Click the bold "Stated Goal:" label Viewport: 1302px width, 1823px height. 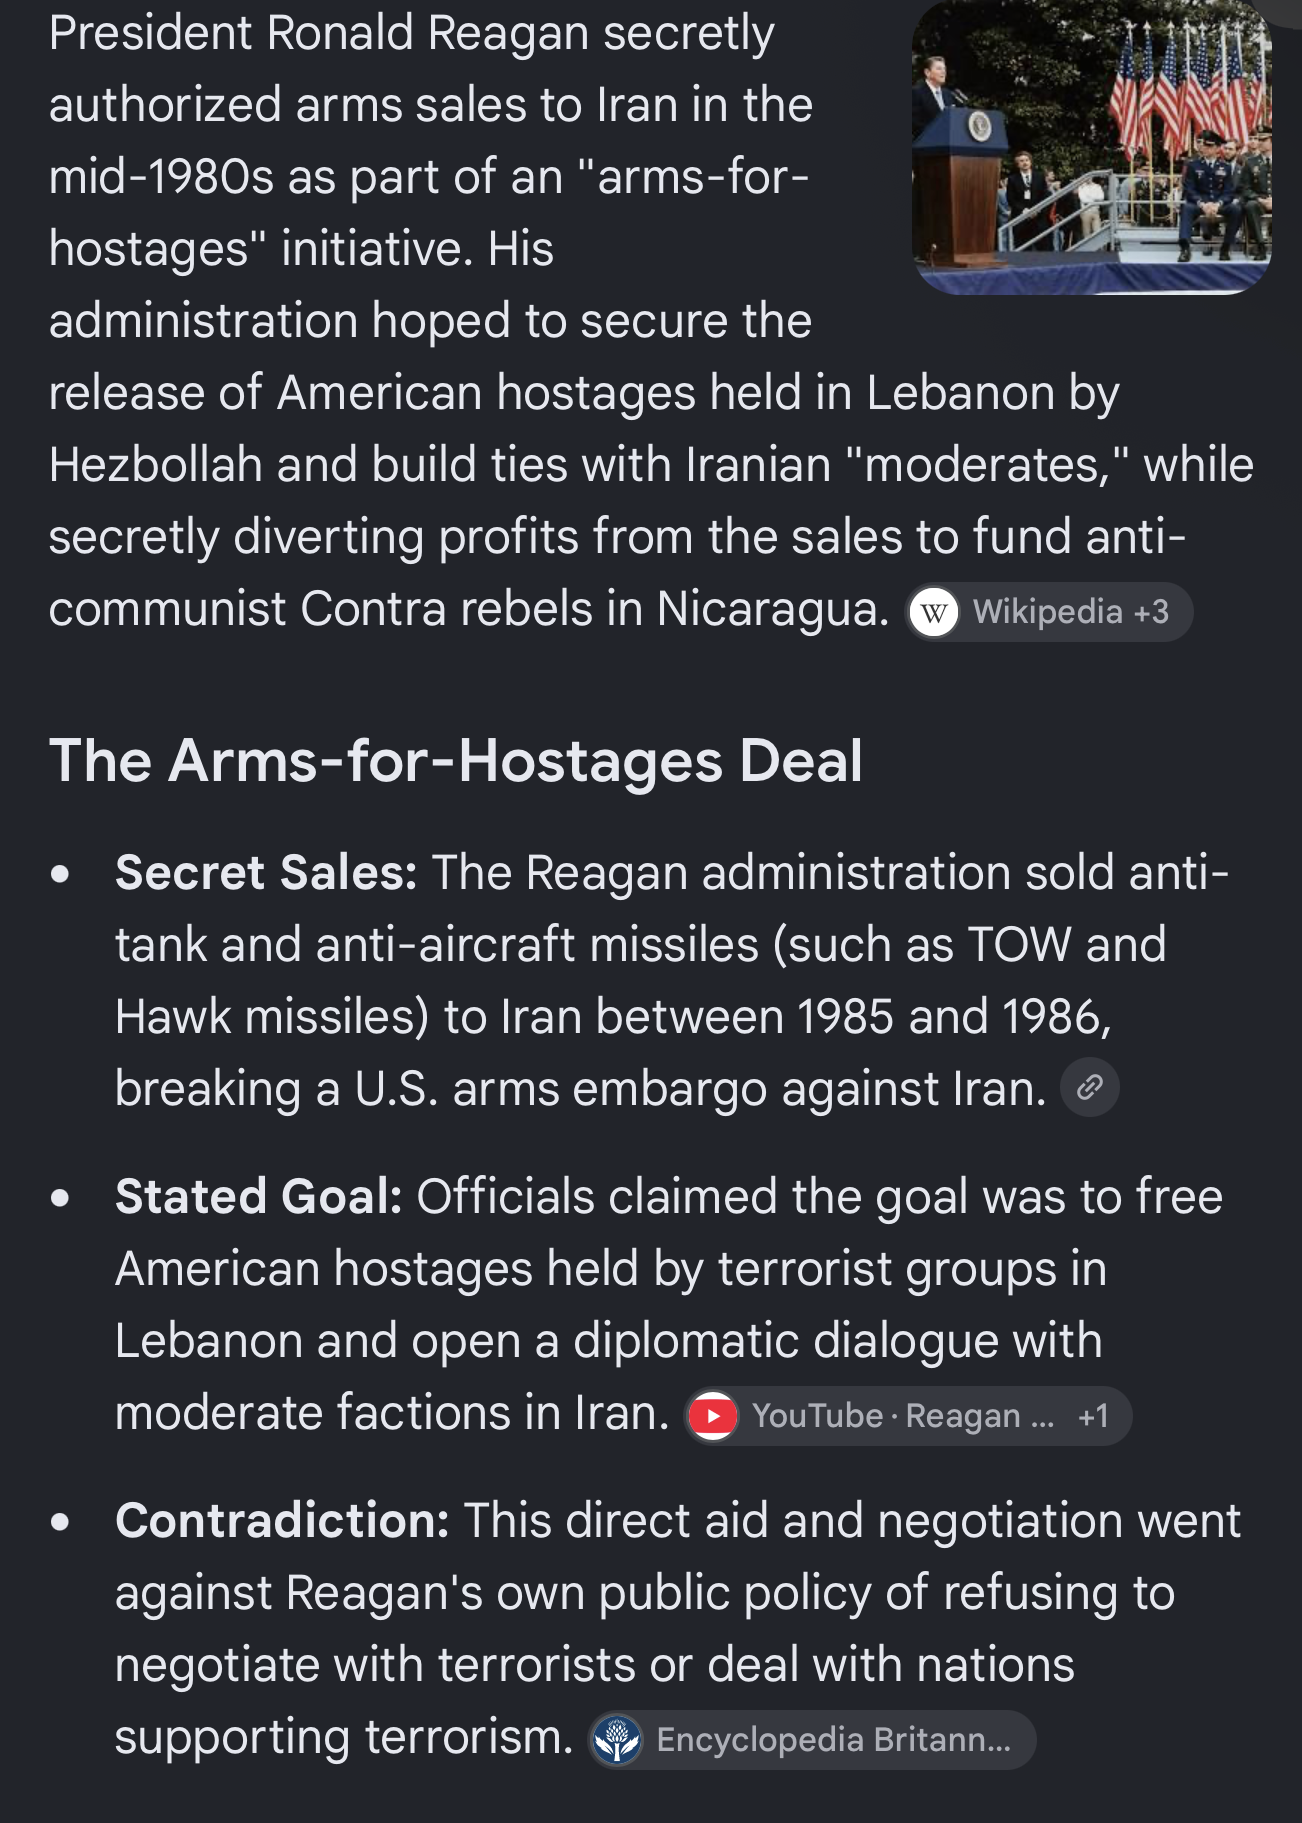click(259, 1197)
